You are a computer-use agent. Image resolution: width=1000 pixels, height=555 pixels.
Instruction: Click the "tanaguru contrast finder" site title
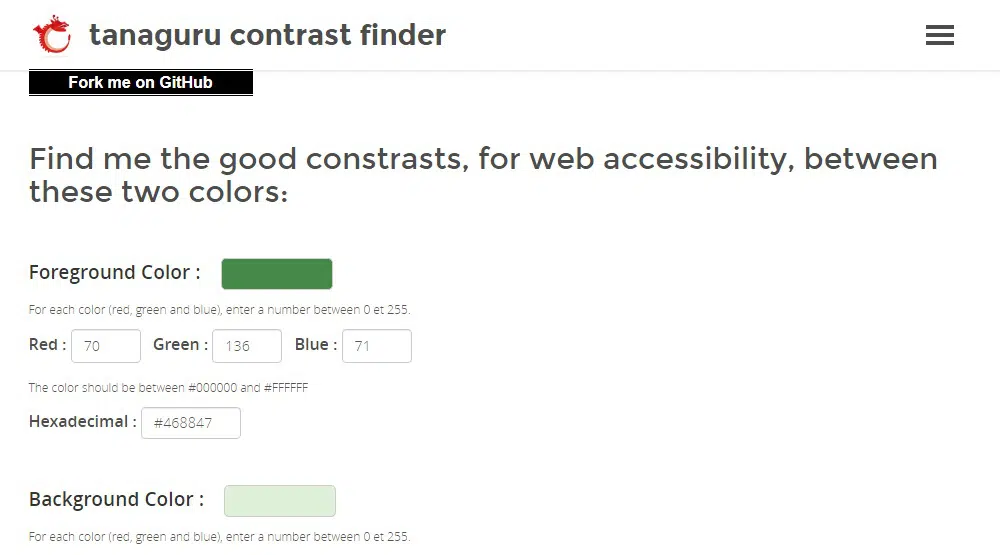(x=267, y=36)
